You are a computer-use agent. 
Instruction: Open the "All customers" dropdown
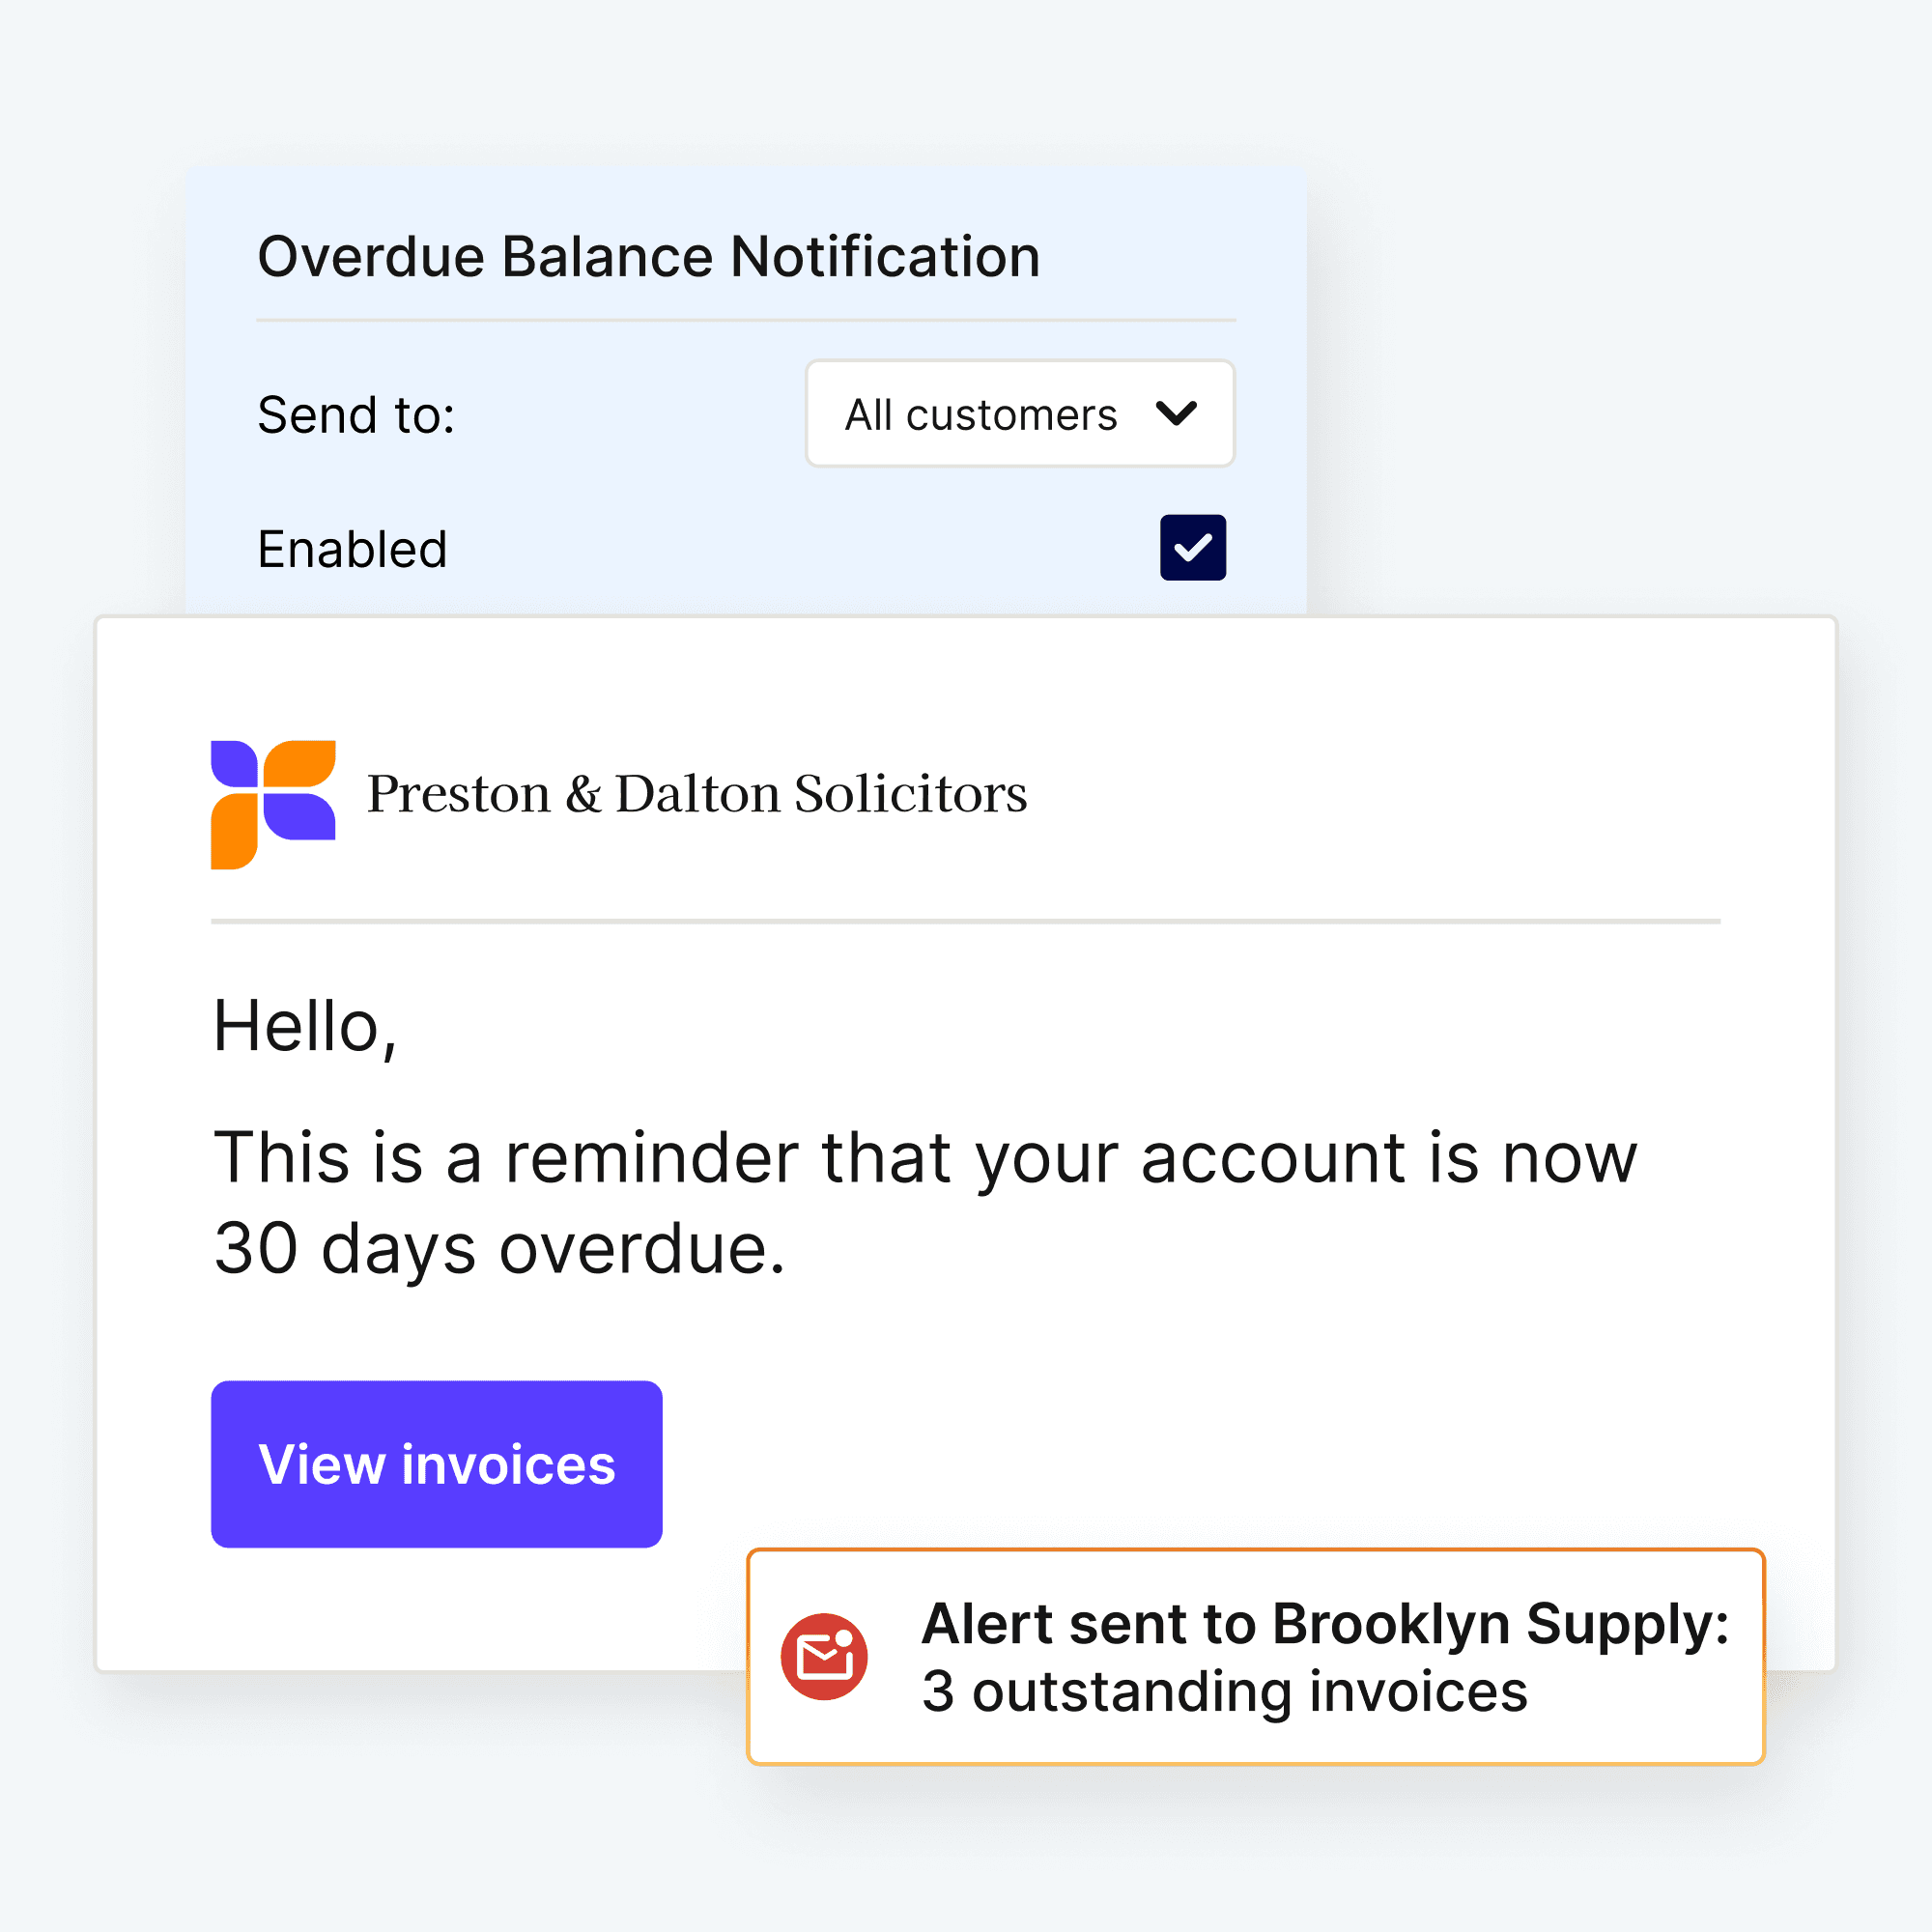point(1019,414)
